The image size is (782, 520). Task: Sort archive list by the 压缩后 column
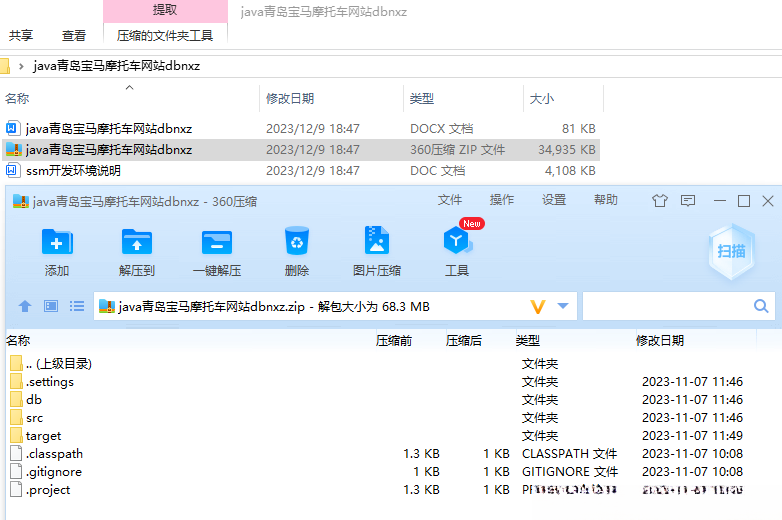(x=464, y=341)
